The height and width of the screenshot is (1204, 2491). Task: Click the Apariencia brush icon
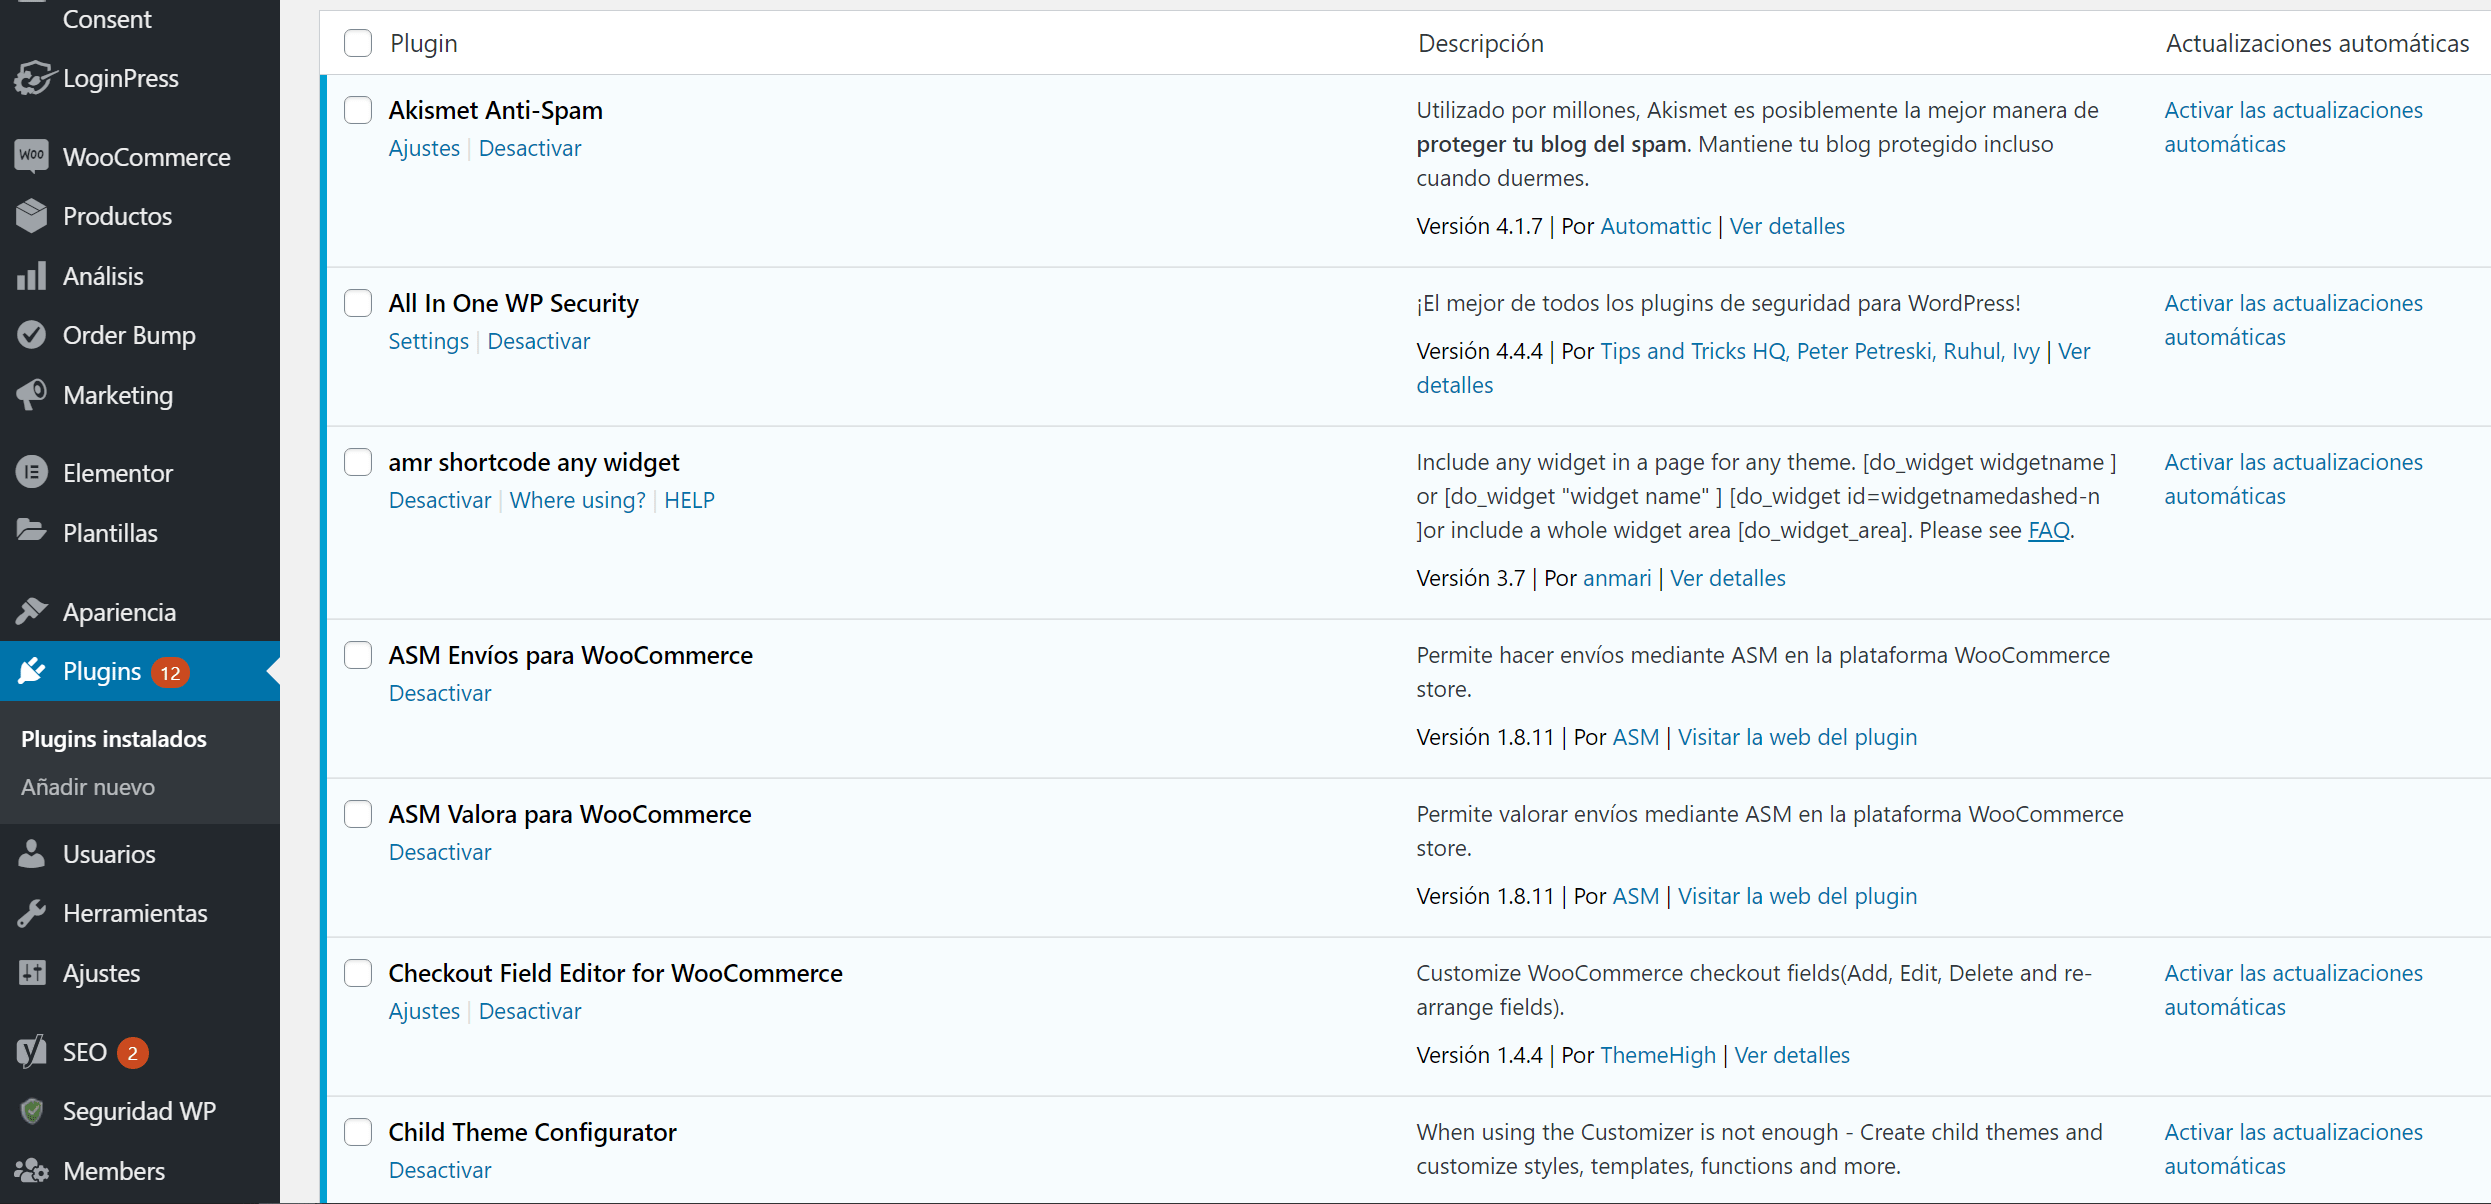click(32, 611)
